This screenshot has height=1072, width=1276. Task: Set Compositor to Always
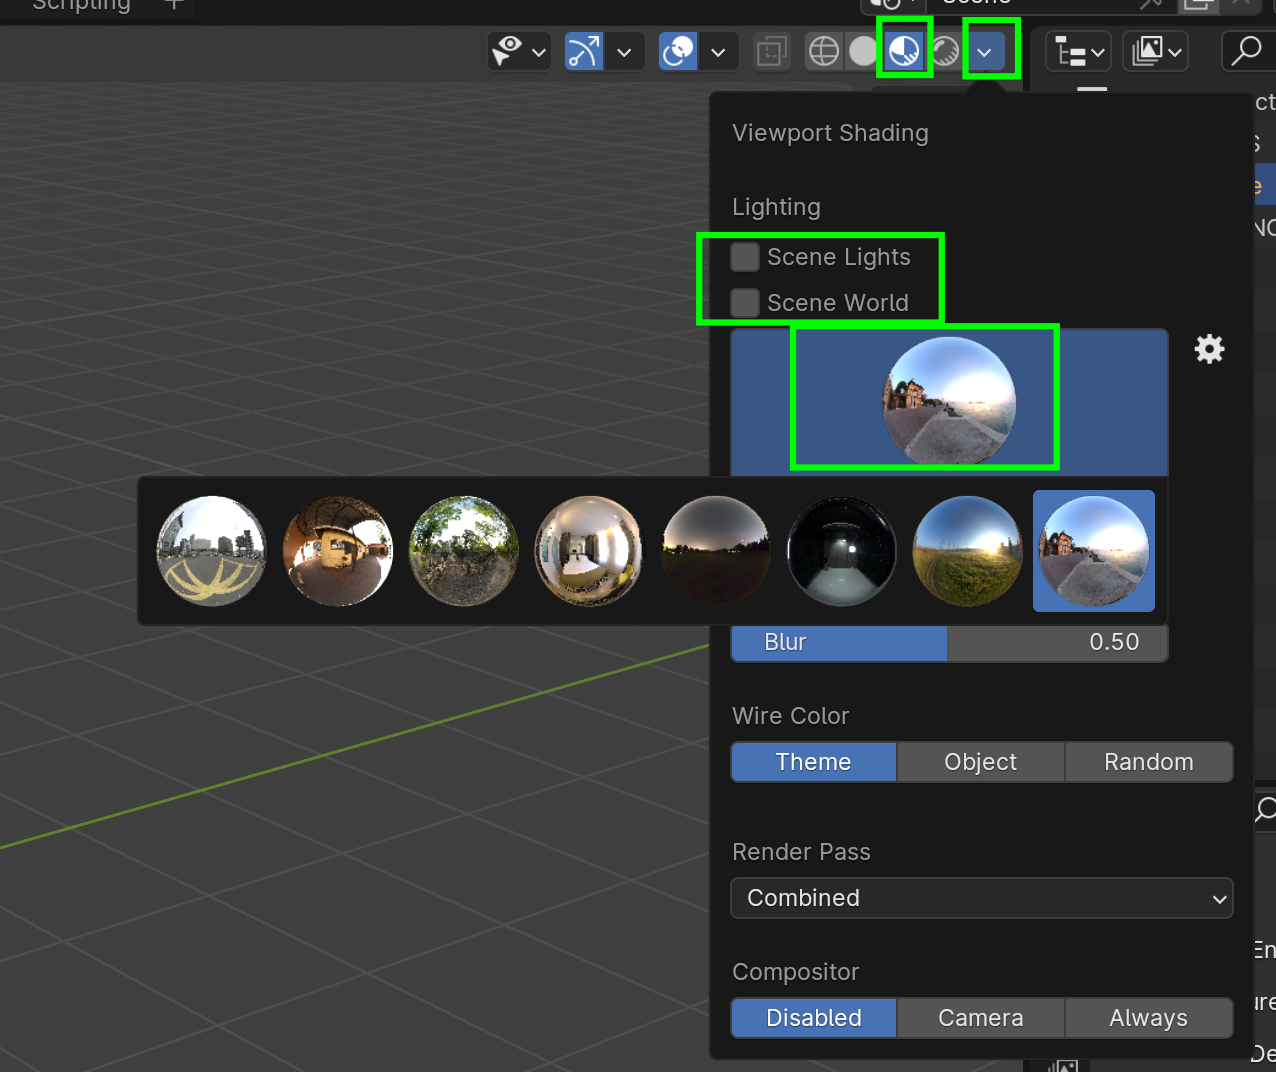coord(1148,1018)
